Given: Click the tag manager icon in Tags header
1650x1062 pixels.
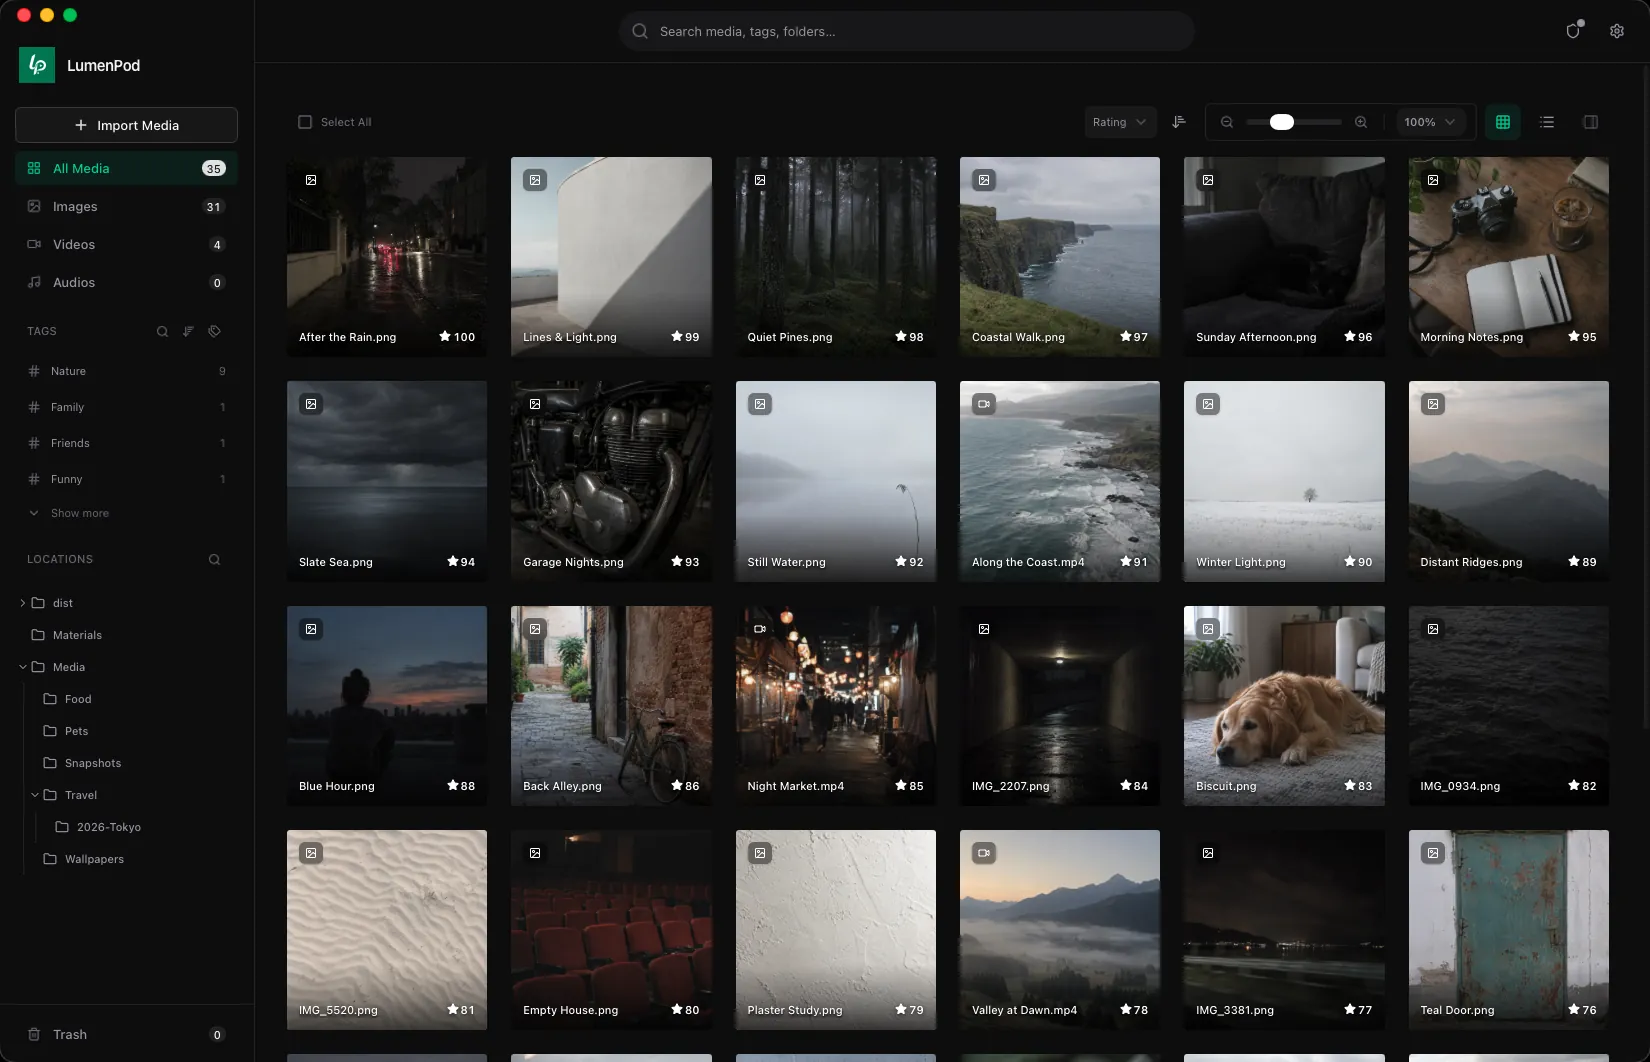Looking at the screenshot, I should pos(214,331).
